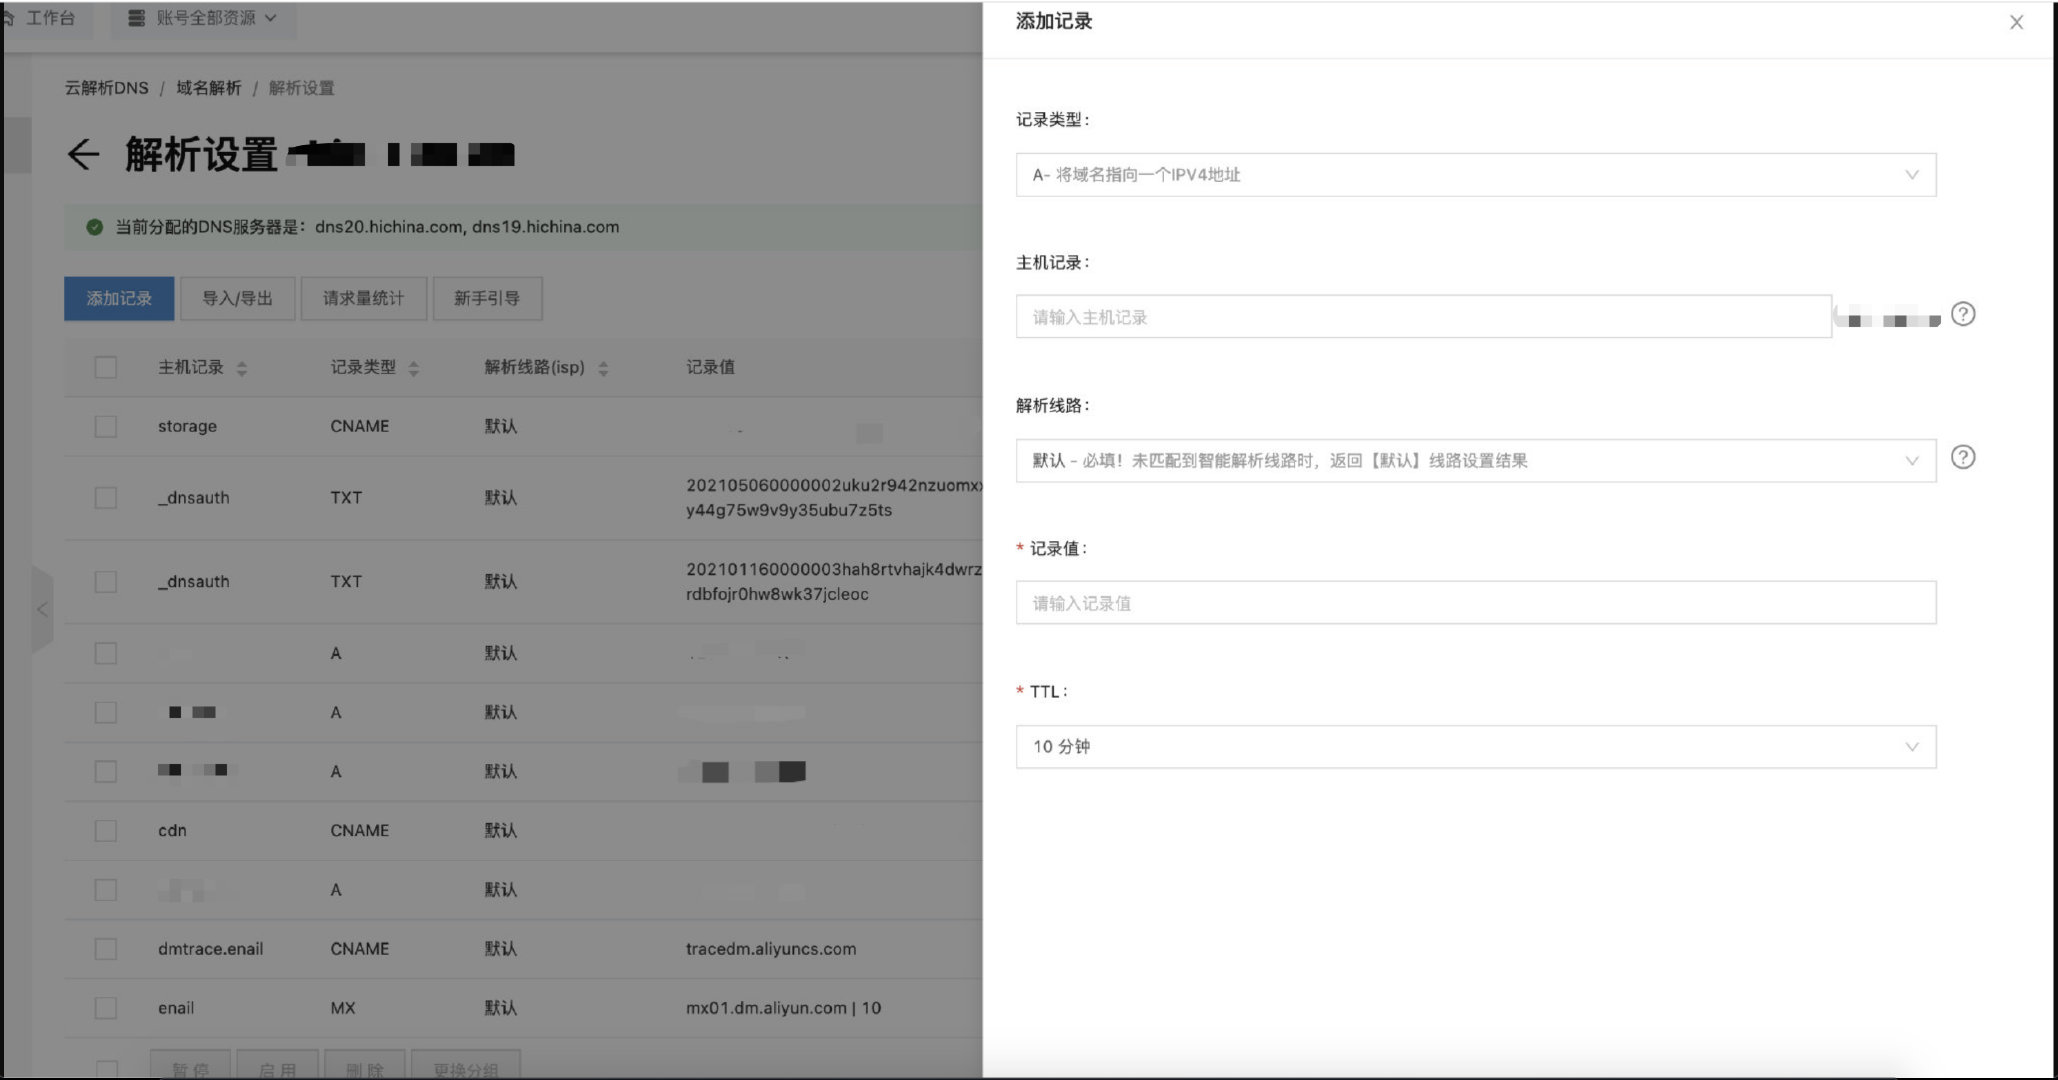Click the email host record

click(x=176, y=1007)
